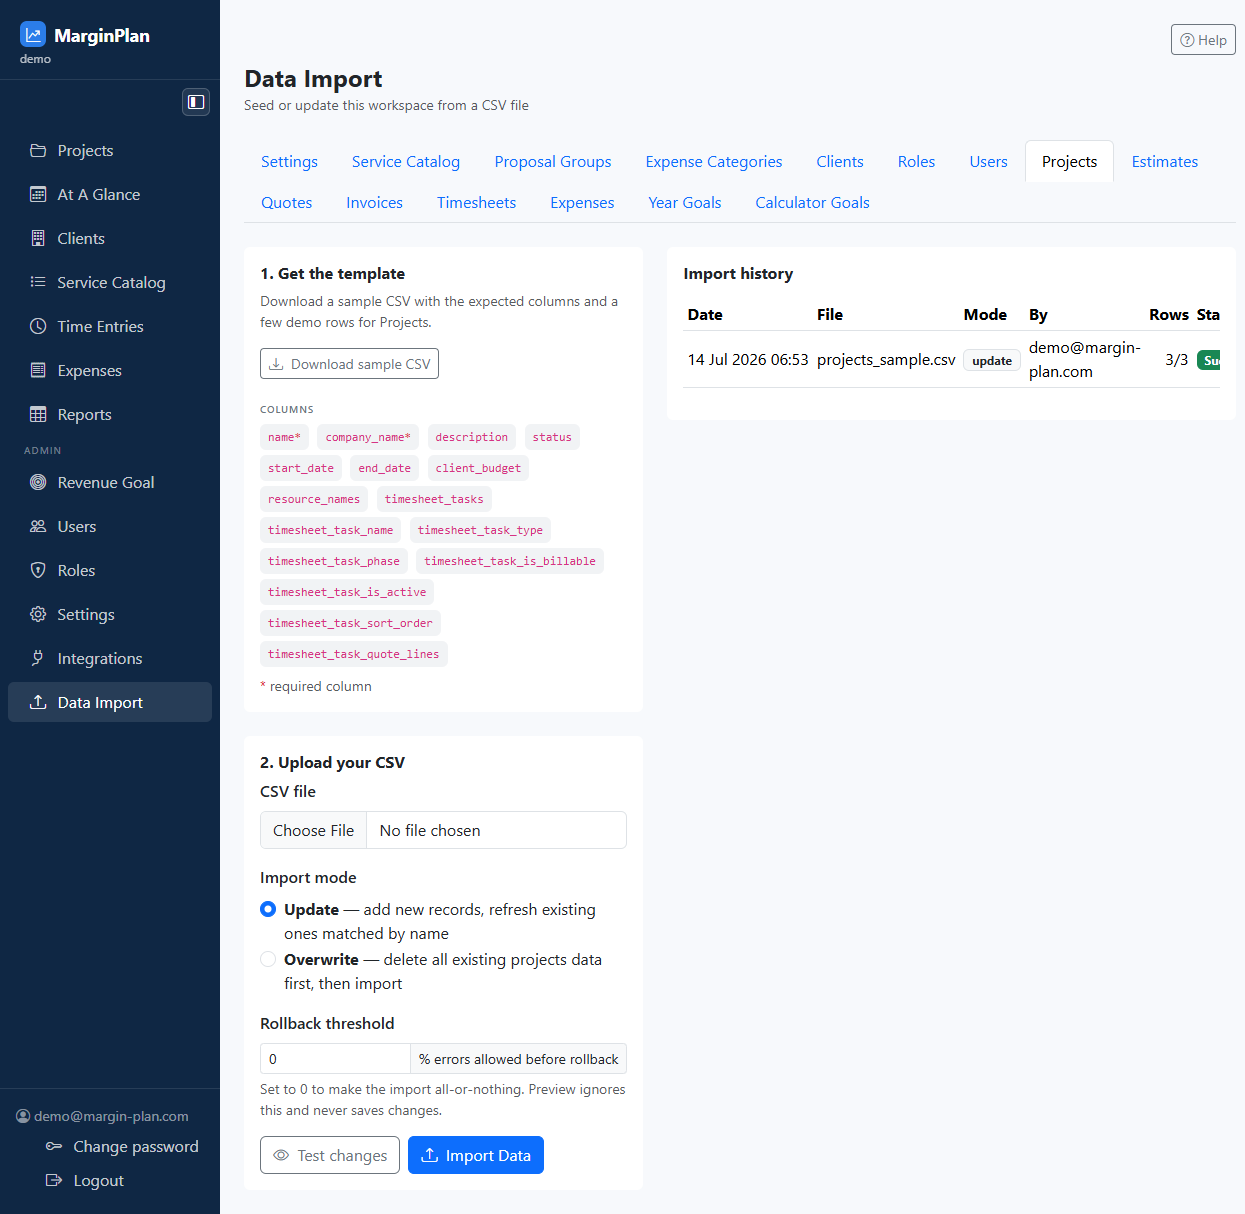Click the company_name* column tag
Image resolution: width=1245 pixels, height=1214 pixels.
click(x=368, y=437)
